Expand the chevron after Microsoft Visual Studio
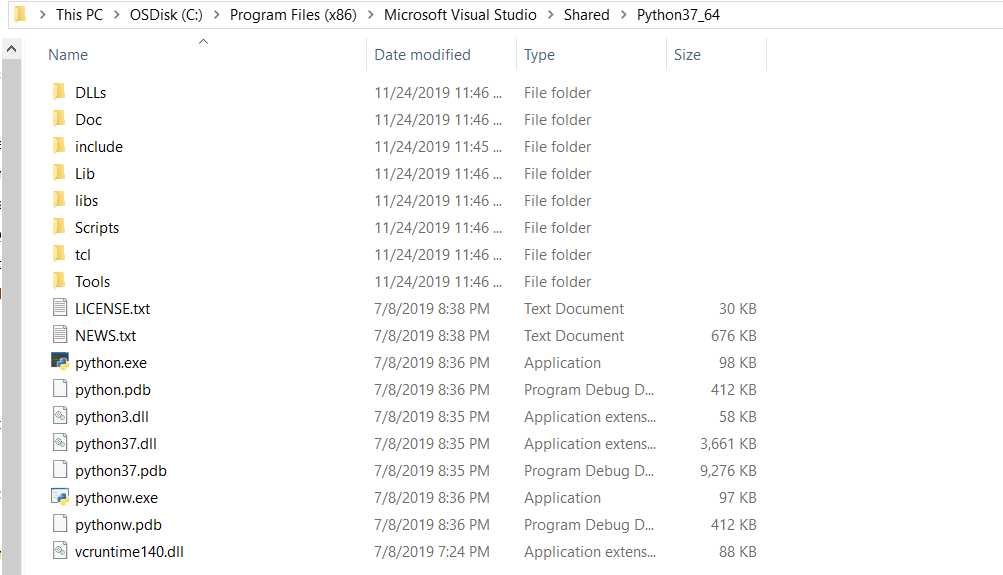This screenshot has height=575, width=1003. pyautogui.click(x=550, y=15)
